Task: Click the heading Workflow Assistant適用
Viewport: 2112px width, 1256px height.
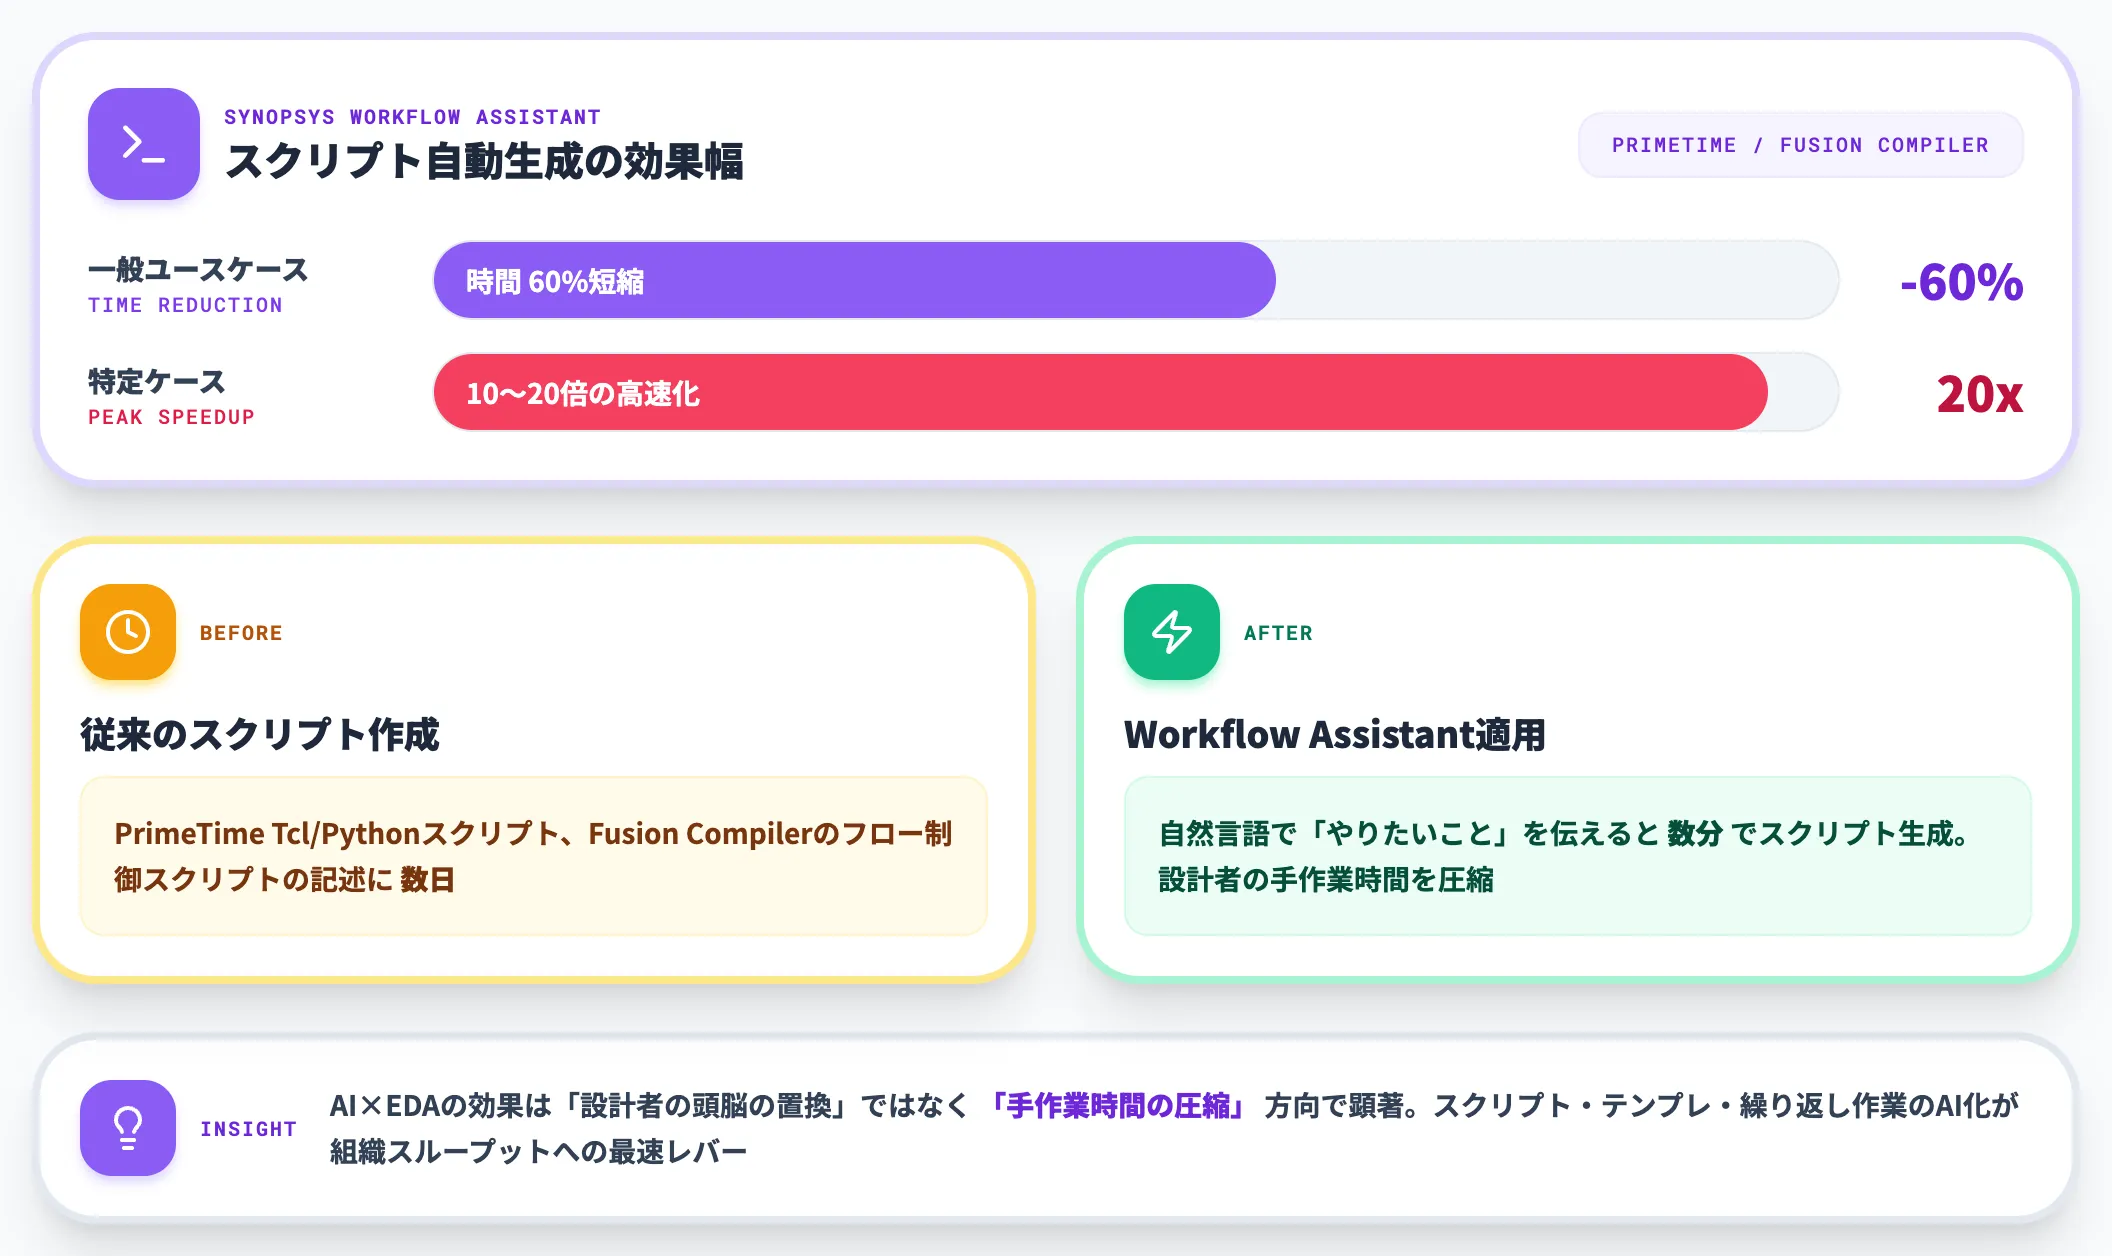Action: tap(1335, 734)
